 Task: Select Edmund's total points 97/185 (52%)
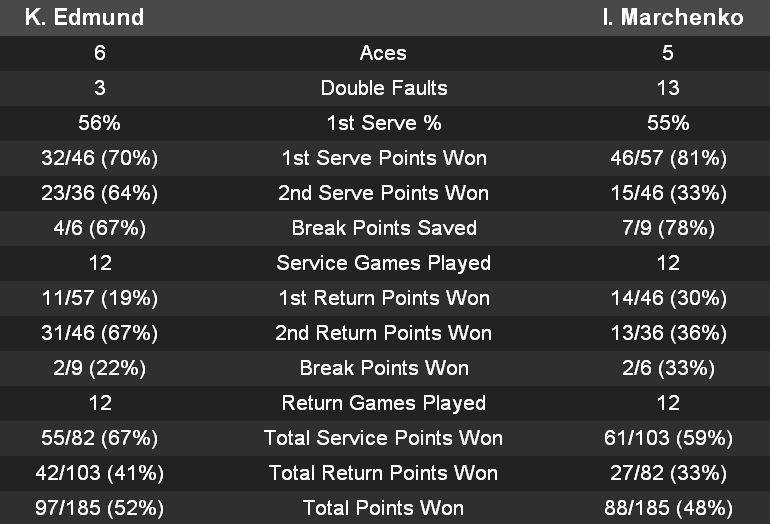[x=100, y=508]
